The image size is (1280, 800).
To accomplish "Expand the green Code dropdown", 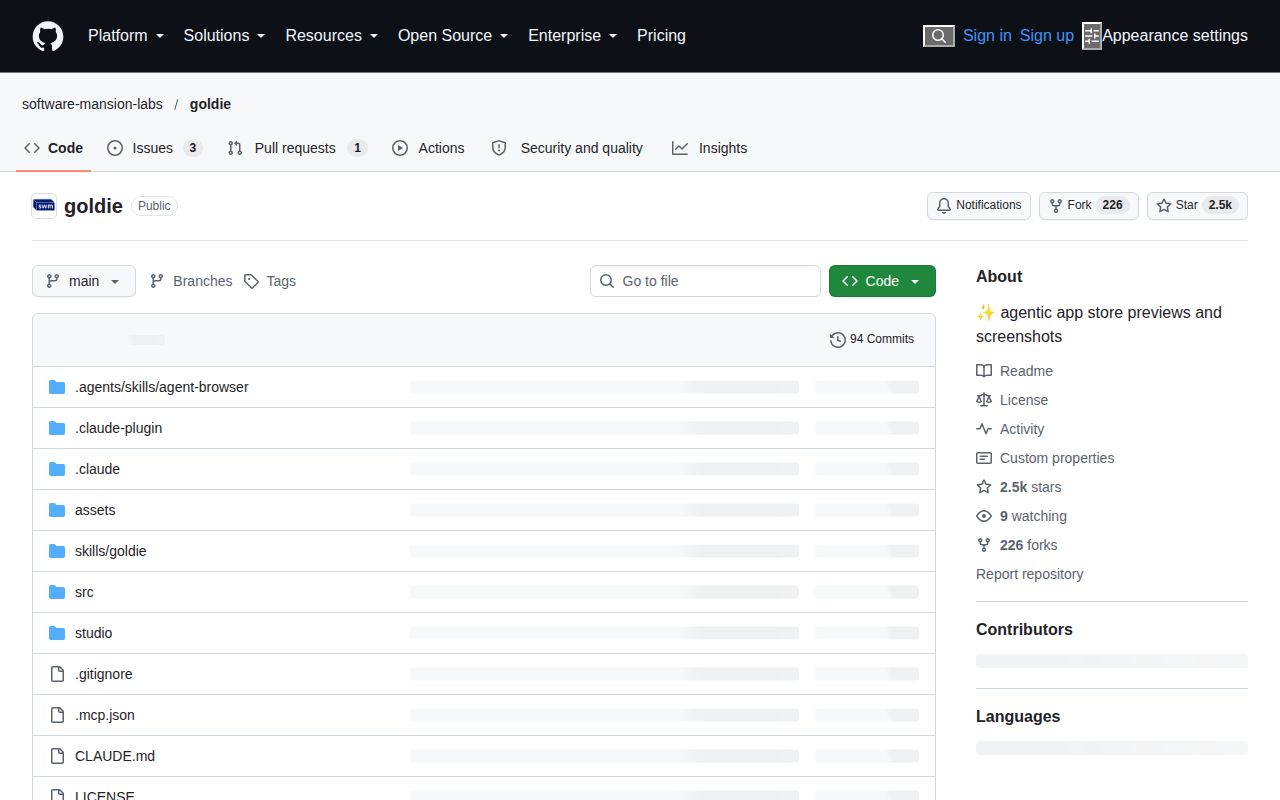I will (x=882, y=281).
